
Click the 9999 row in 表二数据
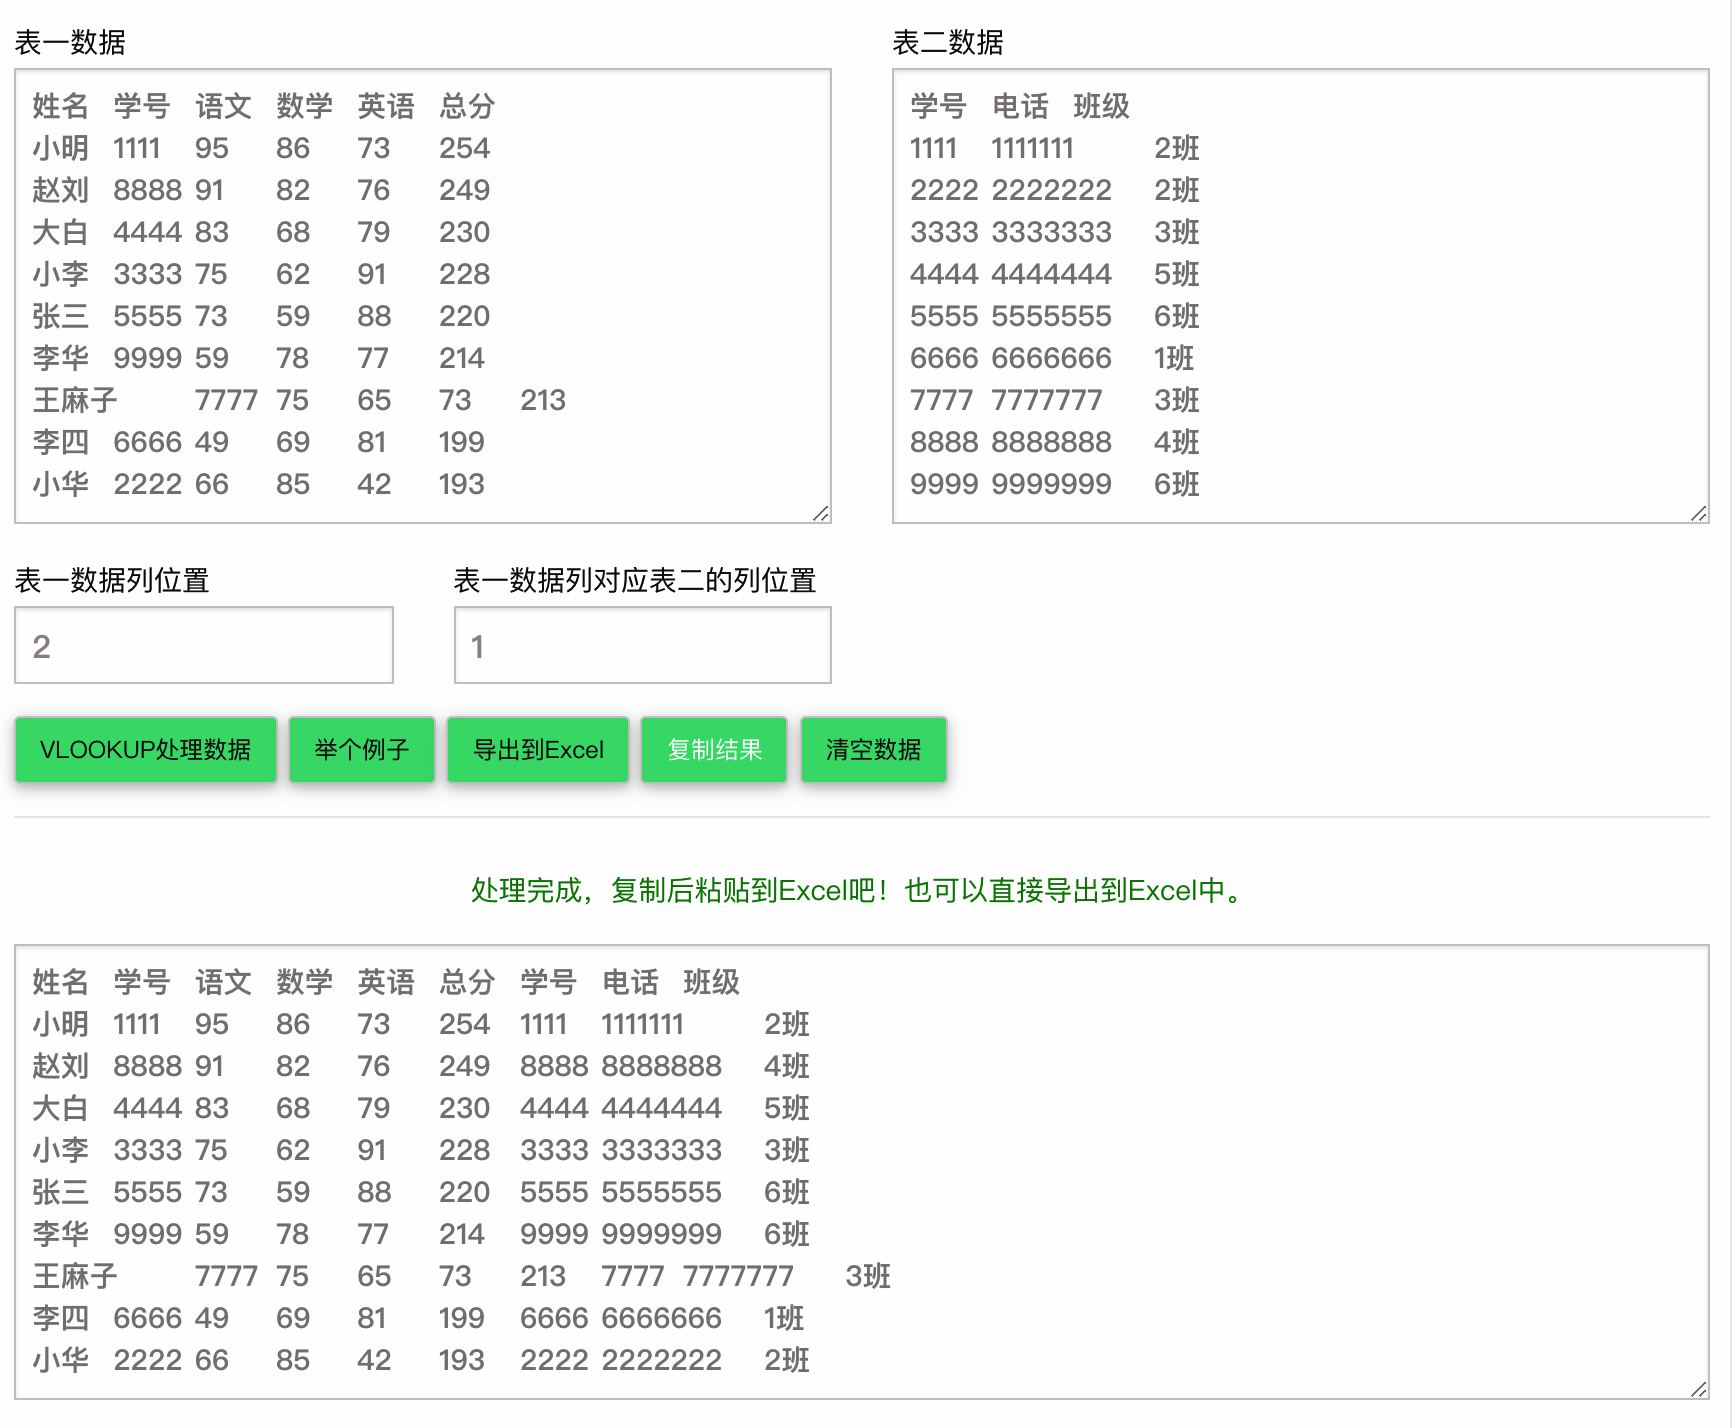point(1050,483)
